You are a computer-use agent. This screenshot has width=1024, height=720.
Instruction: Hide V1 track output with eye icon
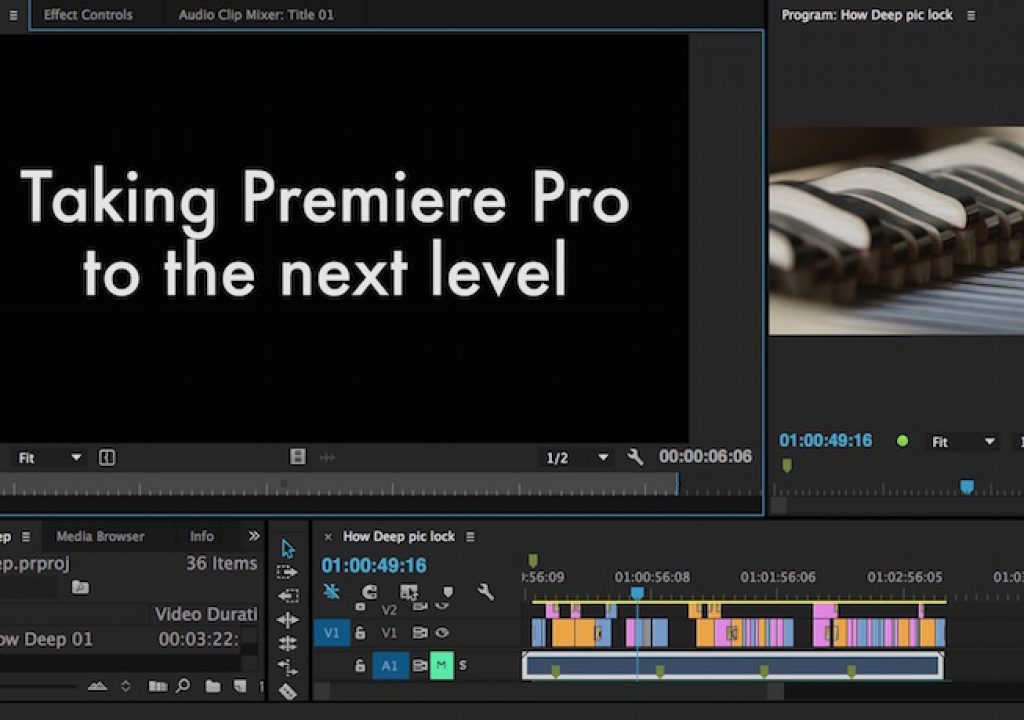pyautogui.click(x=442, y=632)
